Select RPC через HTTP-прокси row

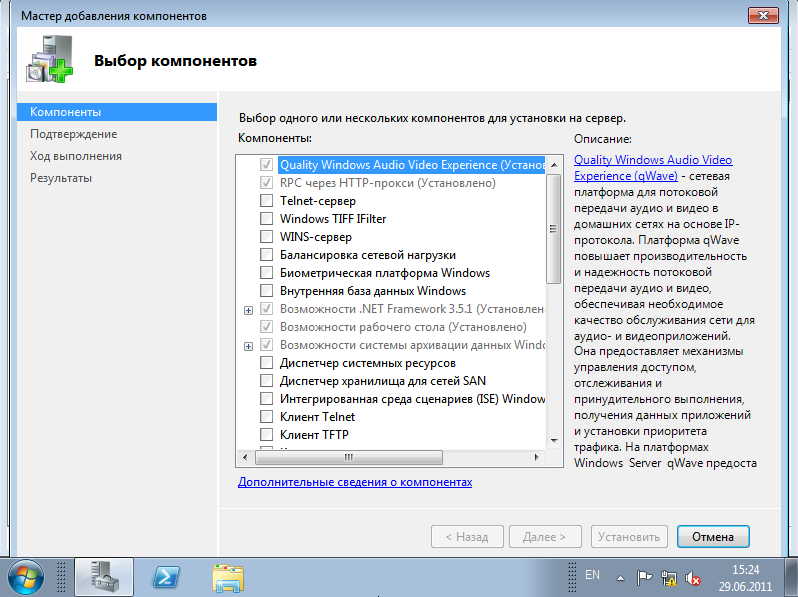tap(387, 183)
